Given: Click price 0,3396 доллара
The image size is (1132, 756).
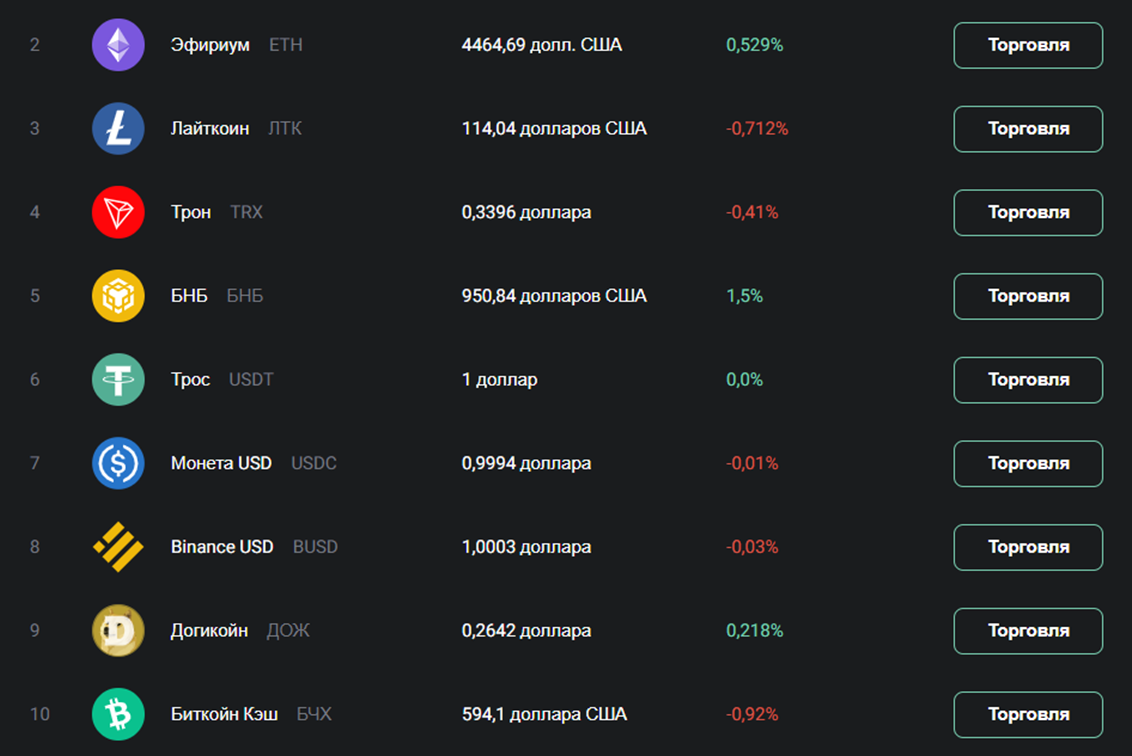Looking at the screenshot, I should (x=526, y=213).
